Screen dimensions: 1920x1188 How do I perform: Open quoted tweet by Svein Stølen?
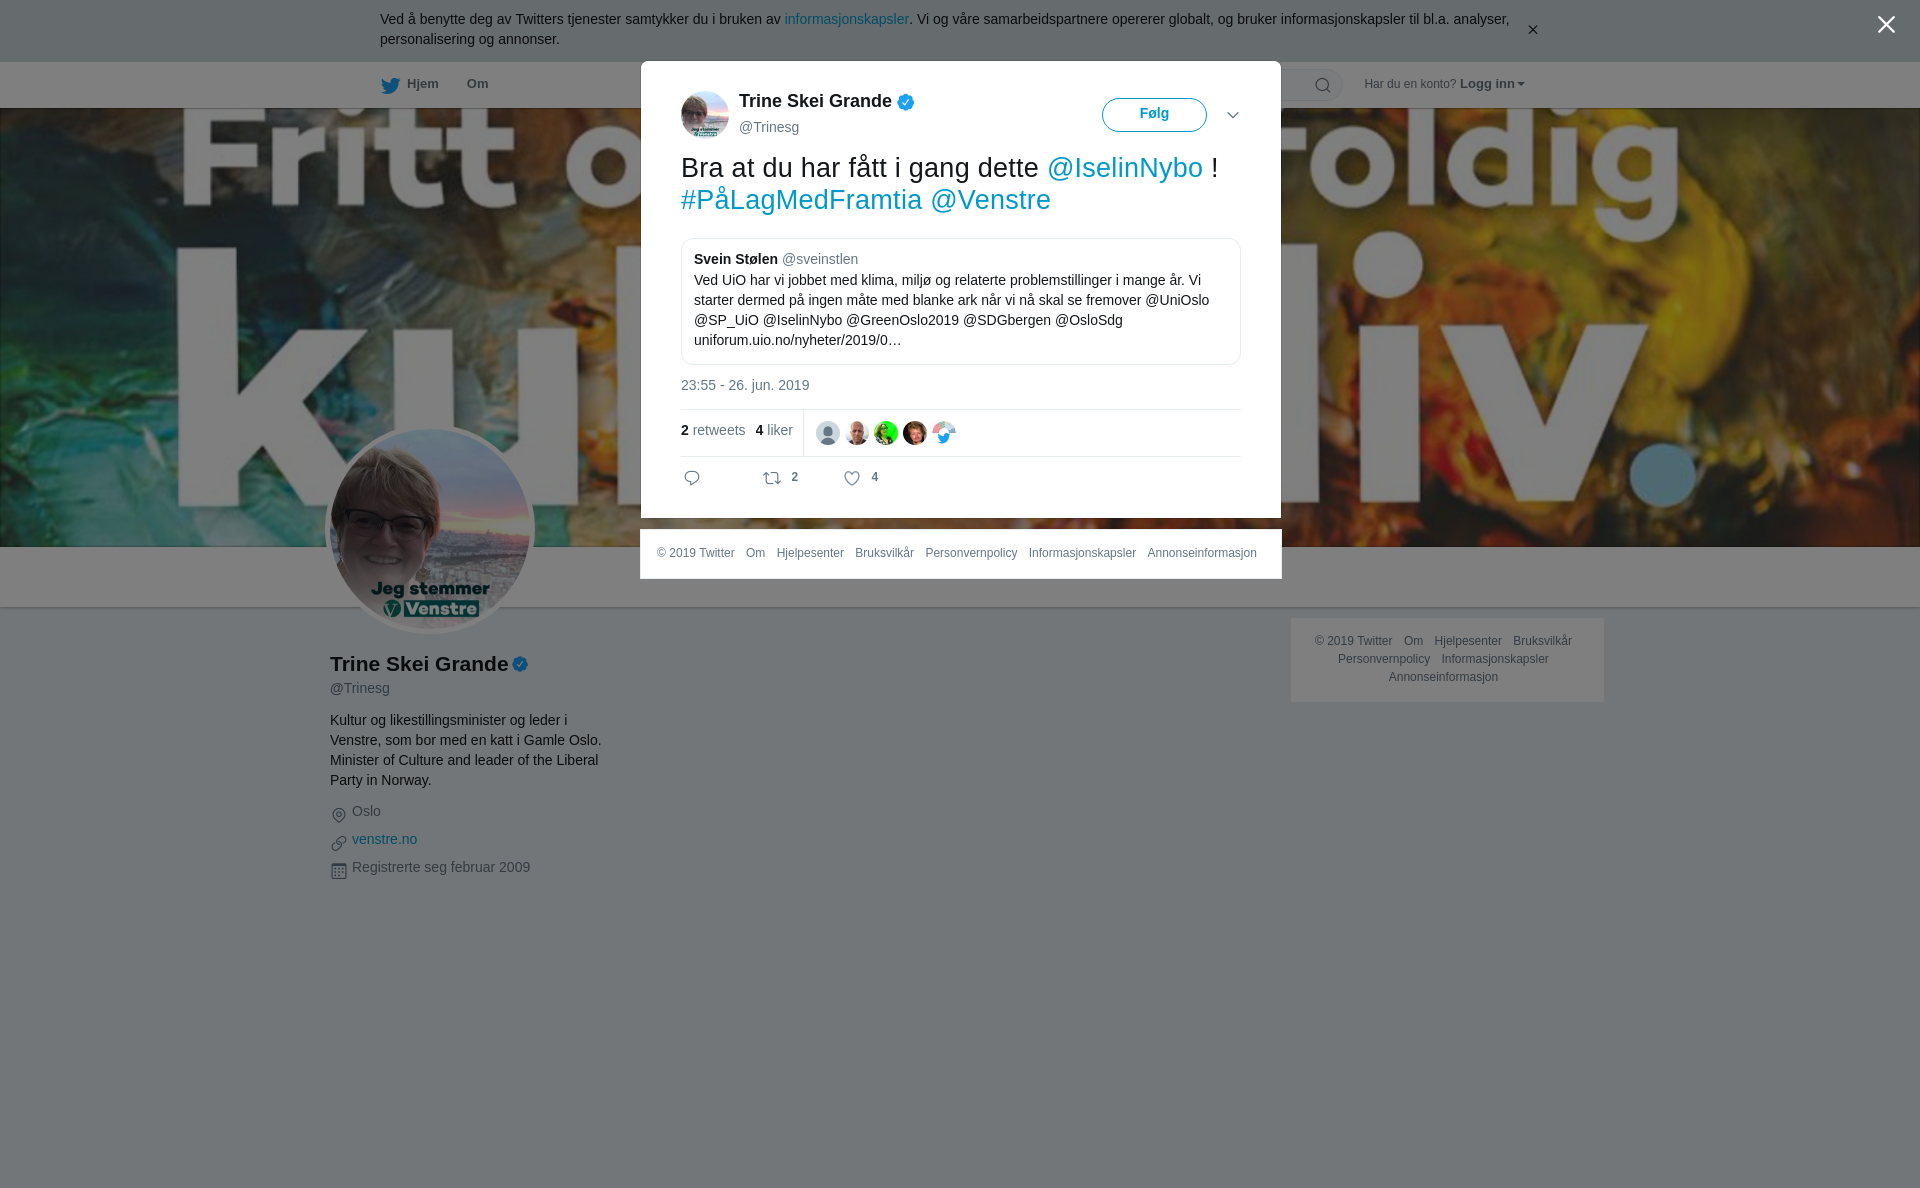[961, 301]
